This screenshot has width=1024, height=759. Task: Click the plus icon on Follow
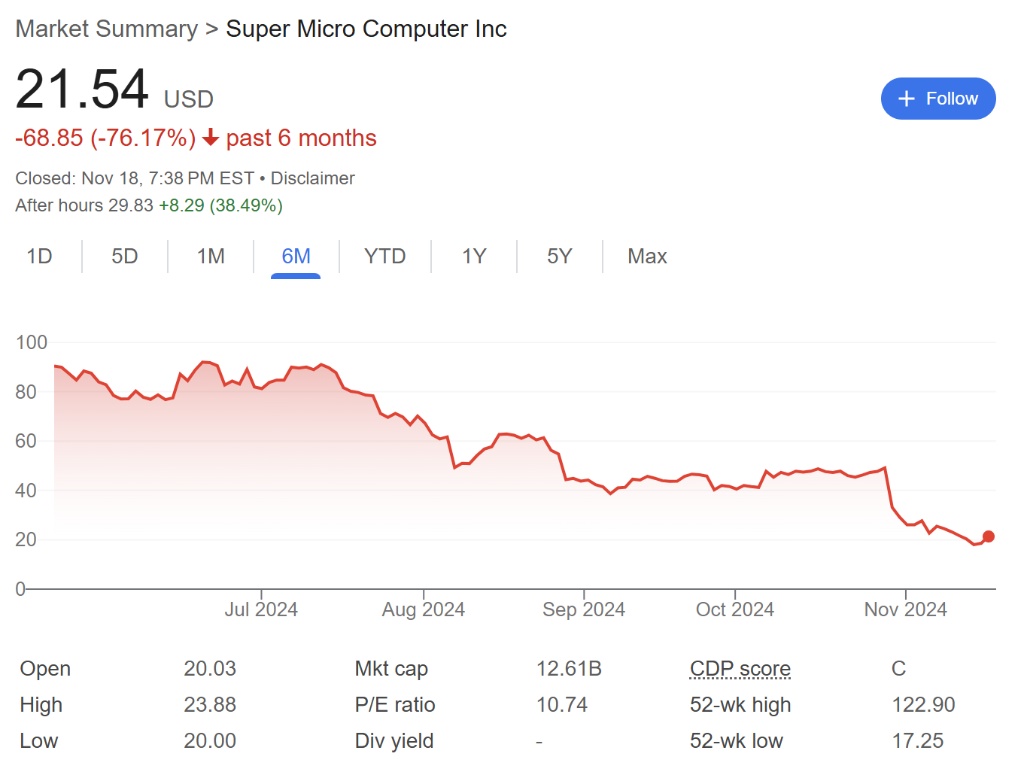[907, 98]
